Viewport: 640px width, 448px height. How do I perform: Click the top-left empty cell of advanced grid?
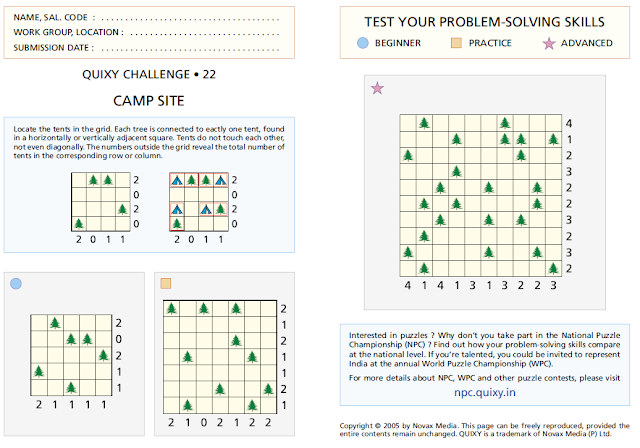point(408,123)
